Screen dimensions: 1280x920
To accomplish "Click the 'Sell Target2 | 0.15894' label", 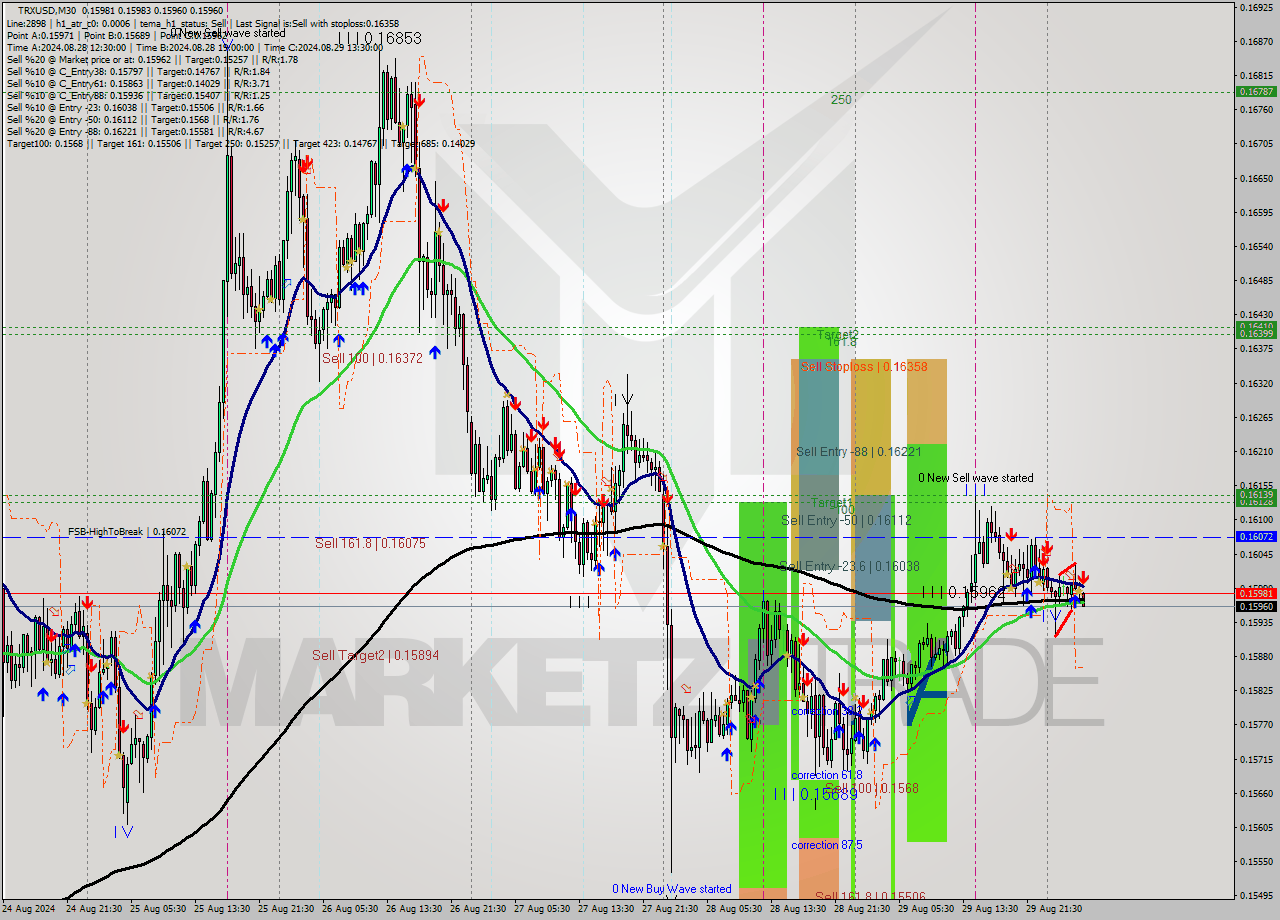I will (375, 655).
